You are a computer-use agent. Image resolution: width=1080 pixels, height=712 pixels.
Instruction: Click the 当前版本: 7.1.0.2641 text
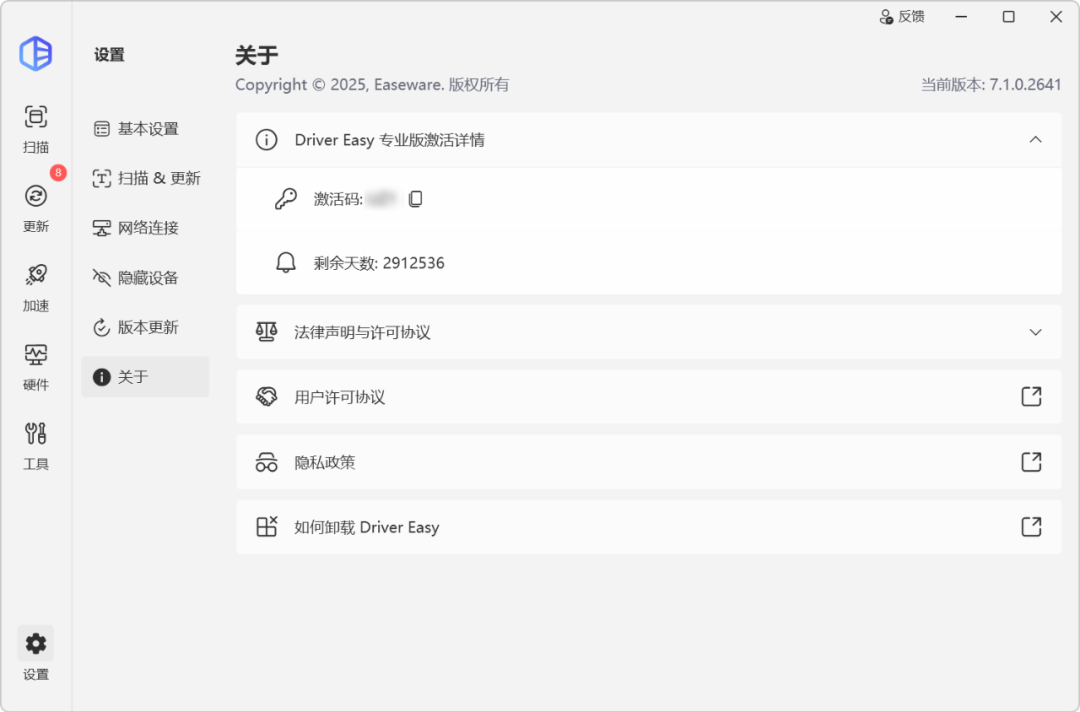(991, 85)
